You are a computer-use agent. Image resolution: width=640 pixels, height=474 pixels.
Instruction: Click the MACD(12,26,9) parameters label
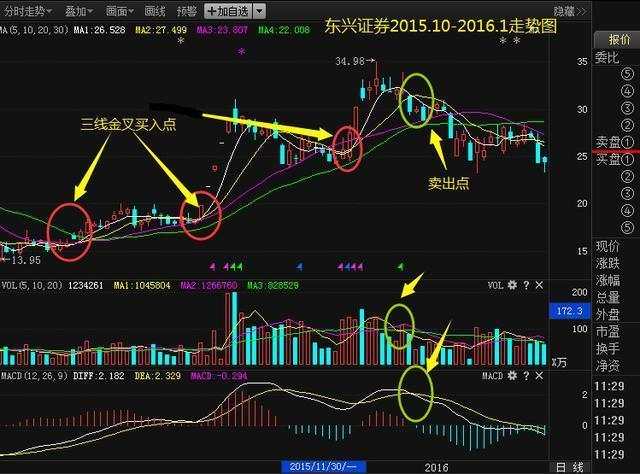point(34,376)
